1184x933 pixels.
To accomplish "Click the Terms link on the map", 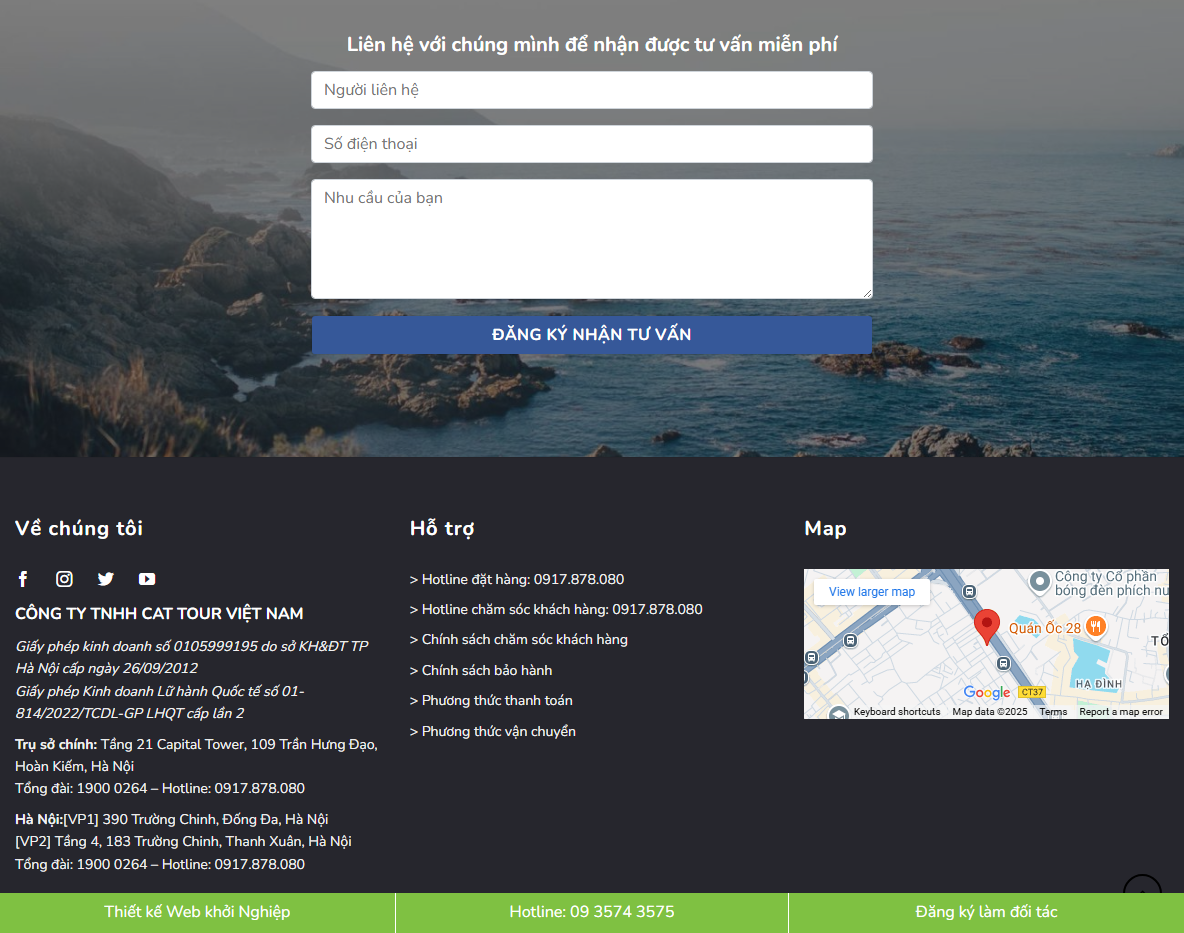I will tap(1052, 711).
